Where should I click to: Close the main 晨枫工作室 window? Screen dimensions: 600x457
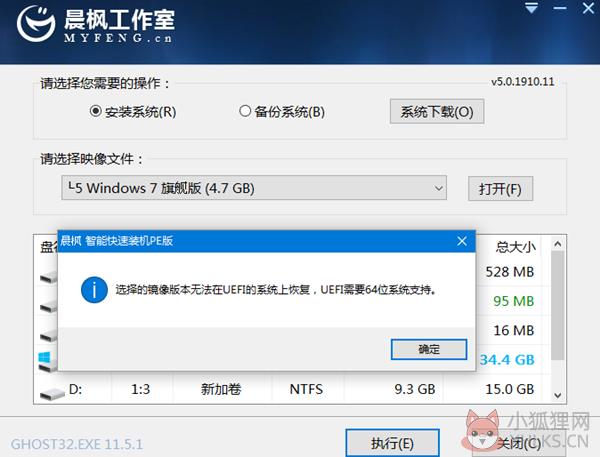(x=588, y=8)
